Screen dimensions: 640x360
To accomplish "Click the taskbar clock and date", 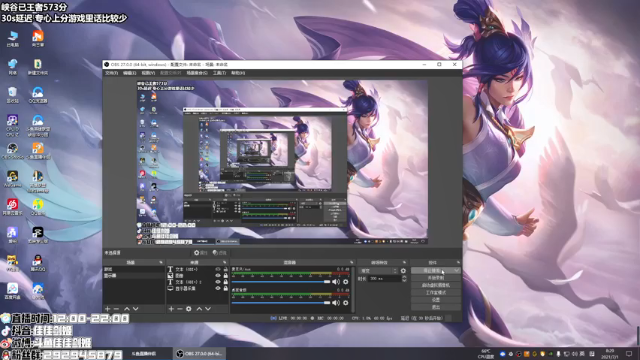I will (611, 353).
